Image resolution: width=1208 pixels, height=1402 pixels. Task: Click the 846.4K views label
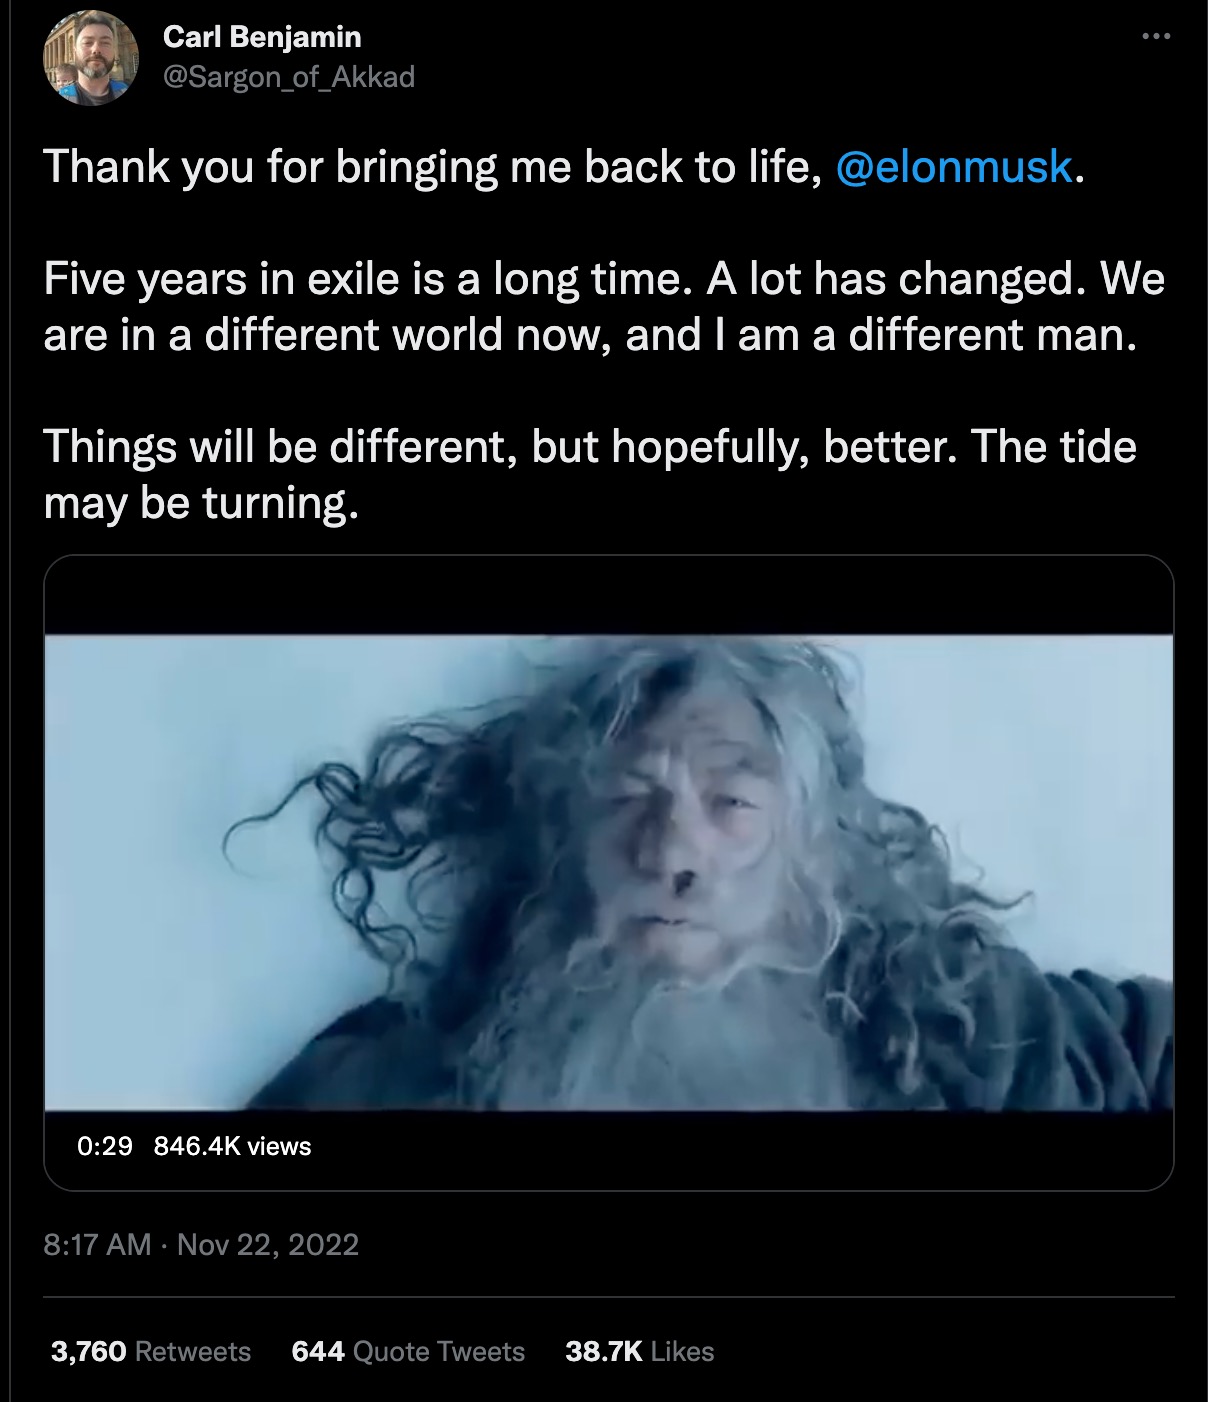(234, 1148)
